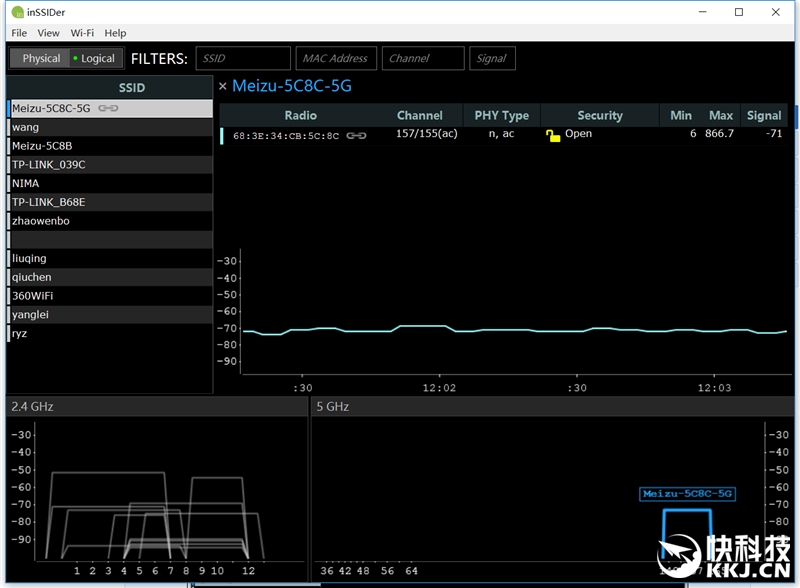Select the Meizu-5C8B network
The height and width of the screenshot is (588, 800).
(110, 146)
